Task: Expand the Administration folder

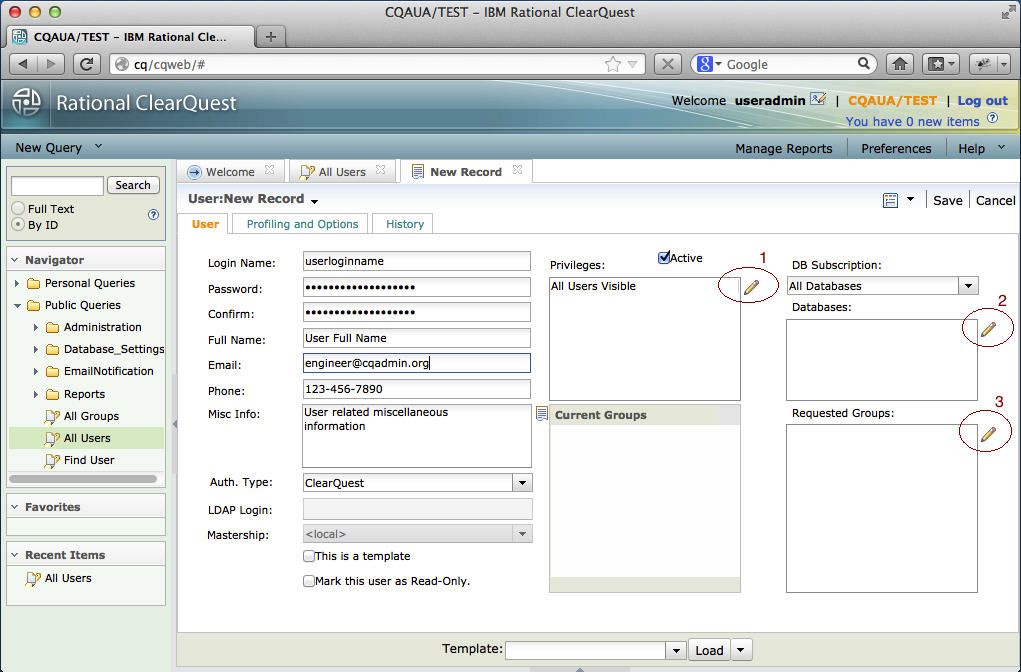Action: [36, 328]
